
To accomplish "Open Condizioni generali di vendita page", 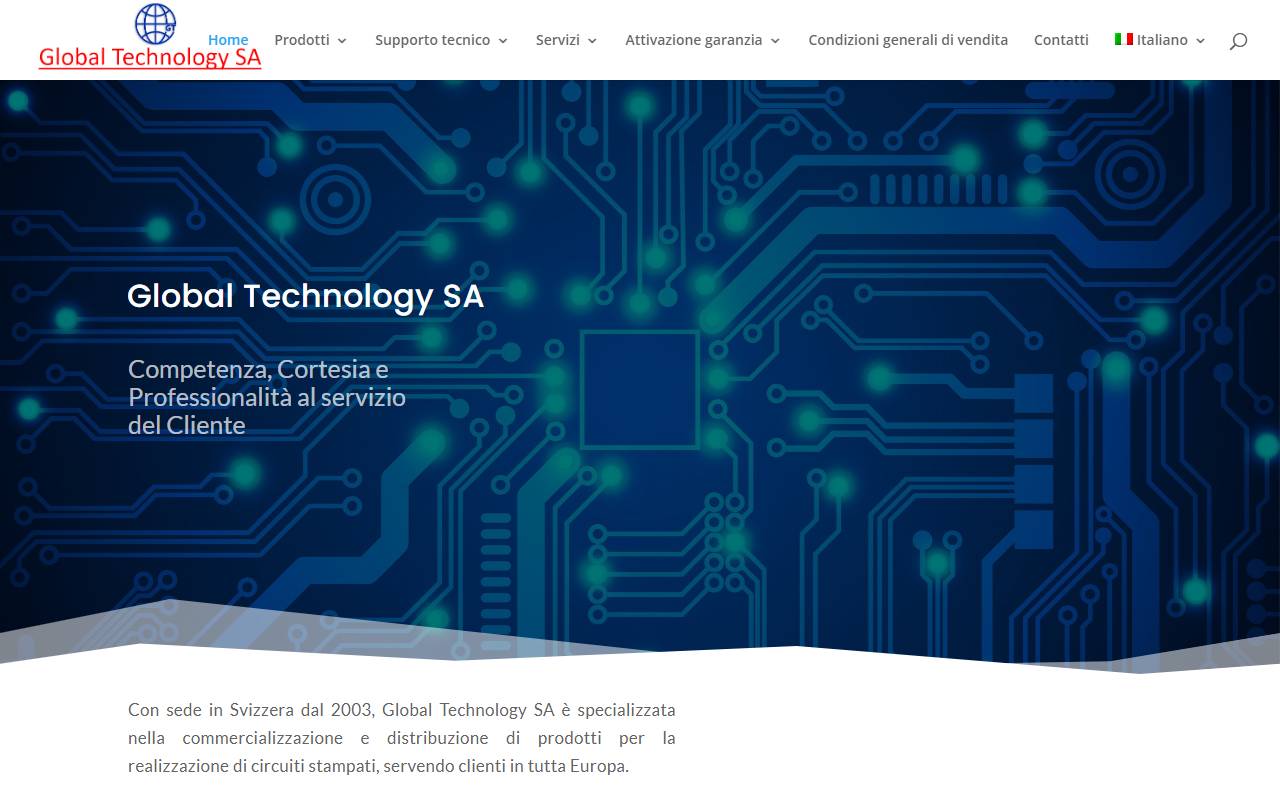I will click(908, 40).
